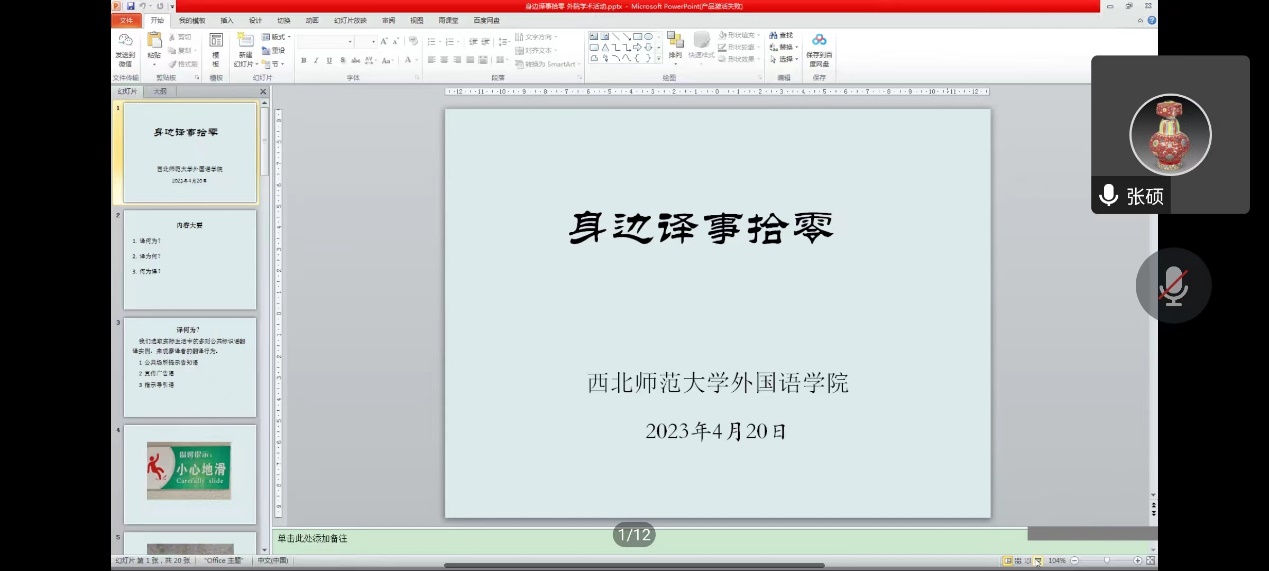Open the 模板 (Template) icon

(x=216, y=41)
